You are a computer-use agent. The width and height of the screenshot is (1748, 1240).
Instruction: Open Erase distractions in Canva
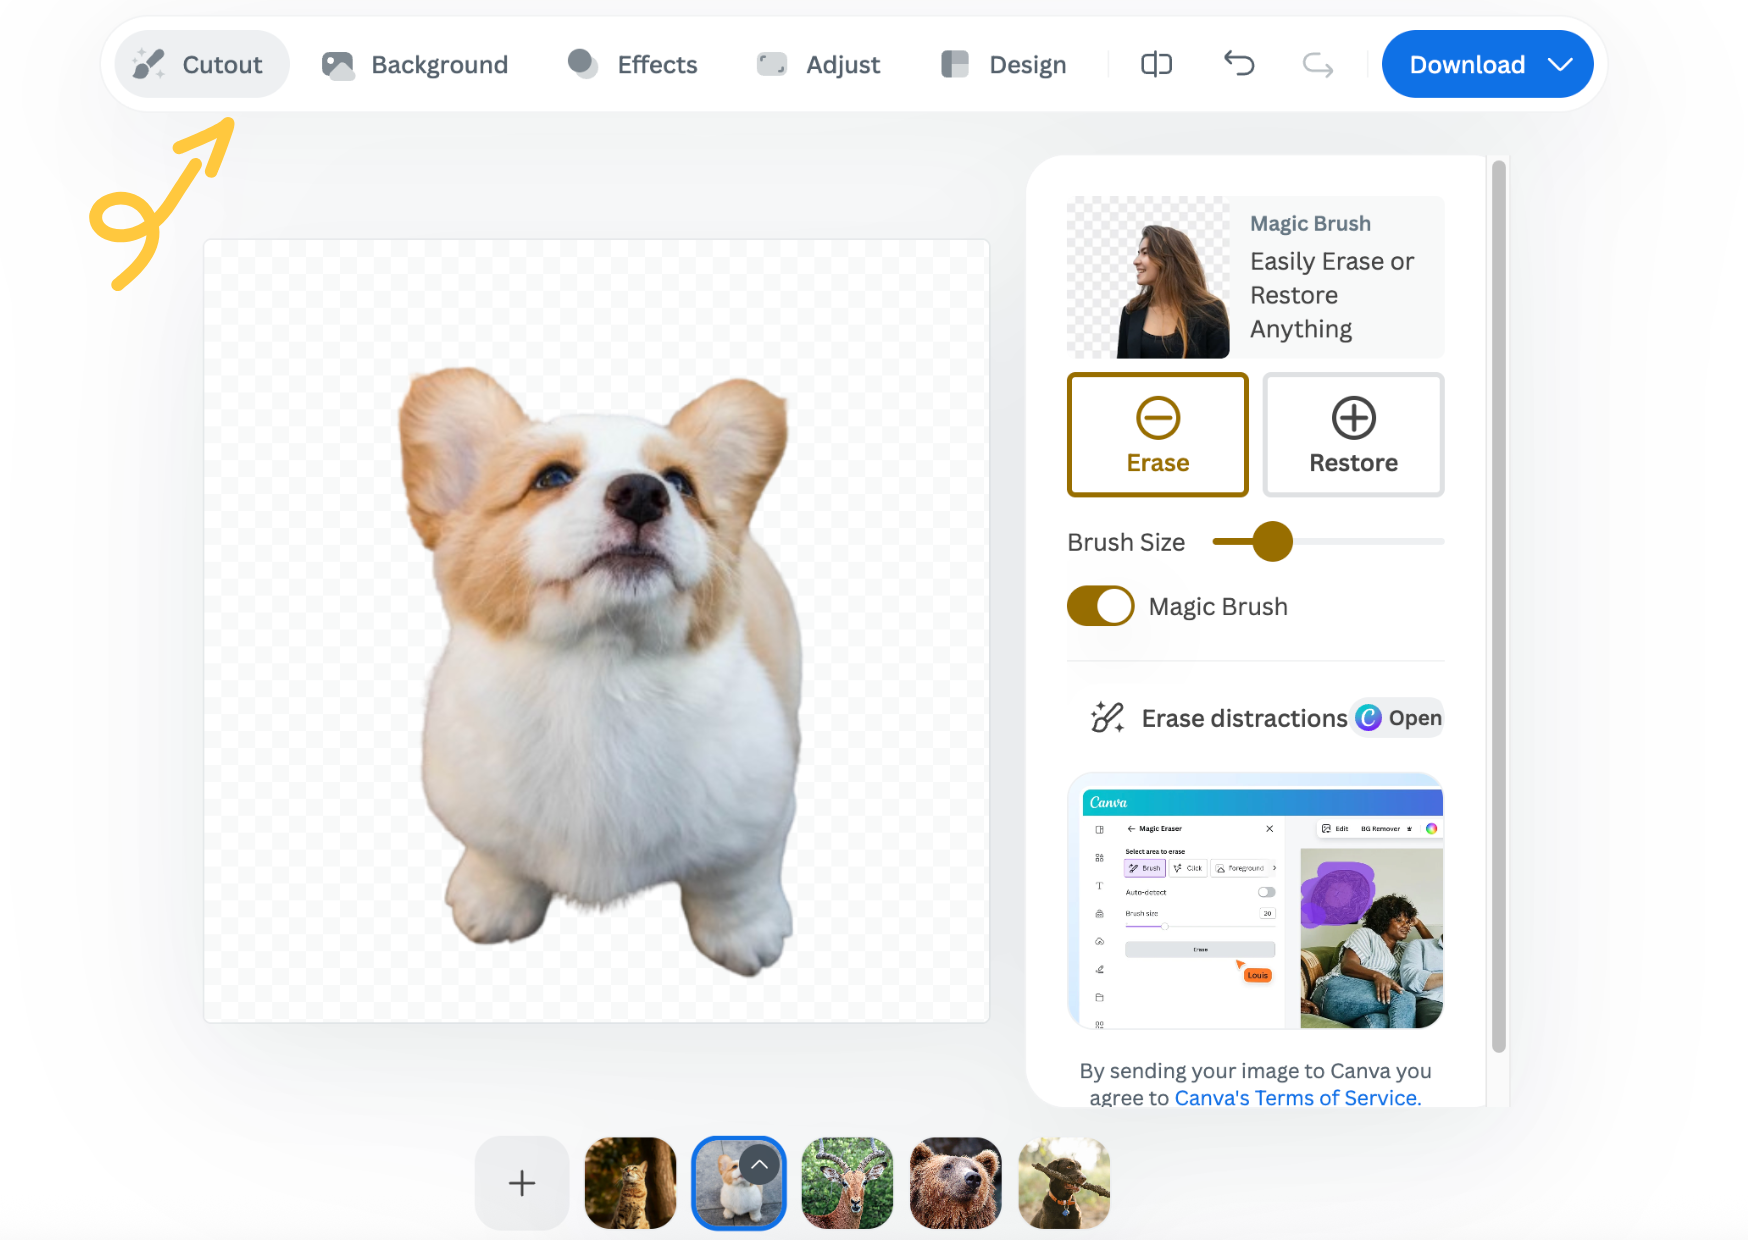1399,718
